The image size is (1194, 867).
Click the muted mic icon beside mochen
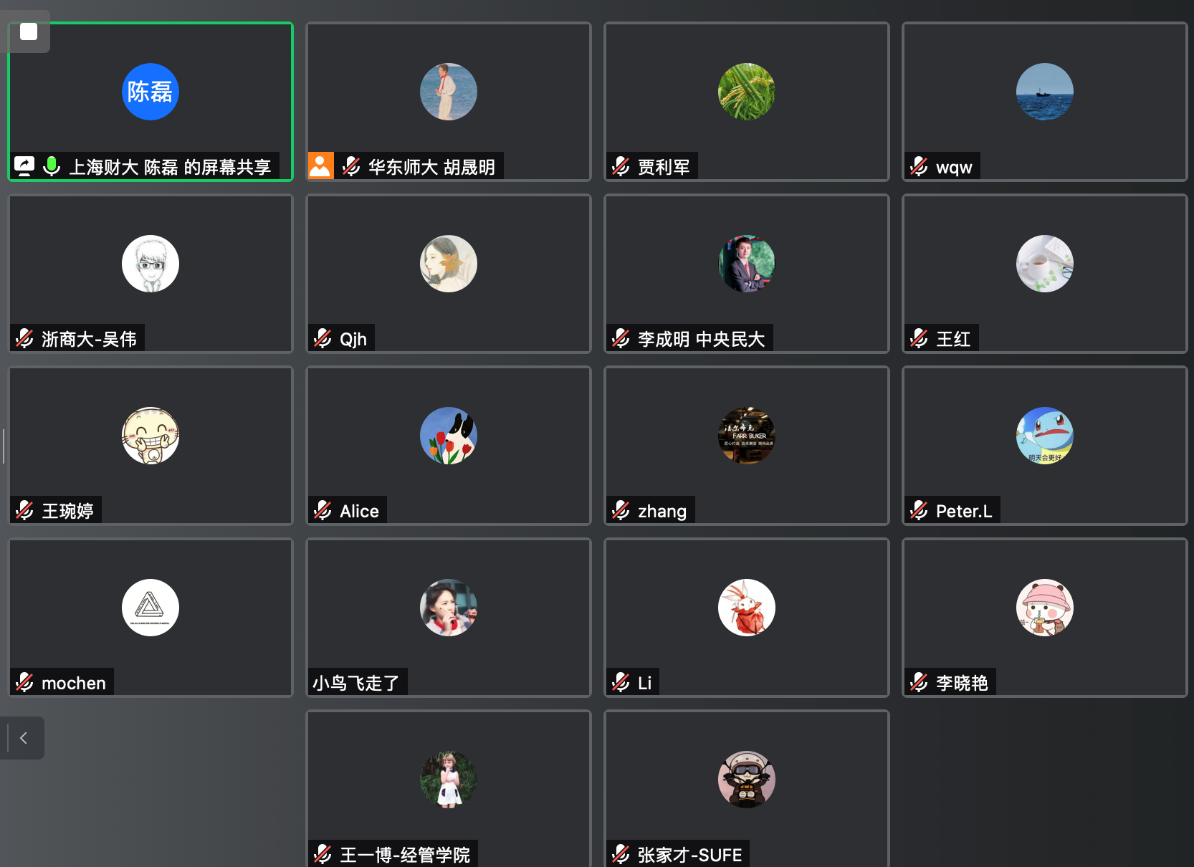coord(24,682)
